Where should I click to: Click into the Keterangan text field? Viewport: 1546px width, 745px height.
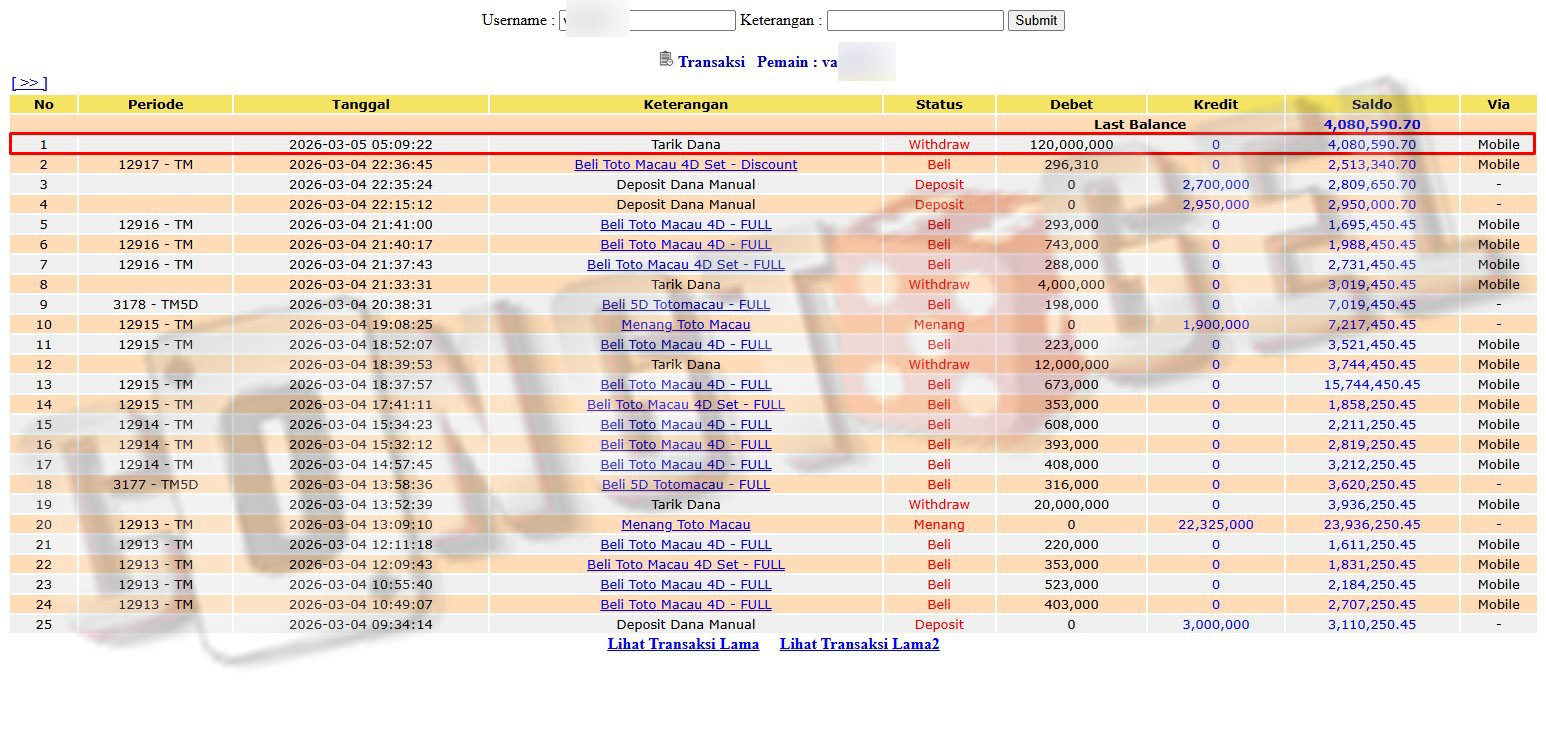click(x=914, y=20)
